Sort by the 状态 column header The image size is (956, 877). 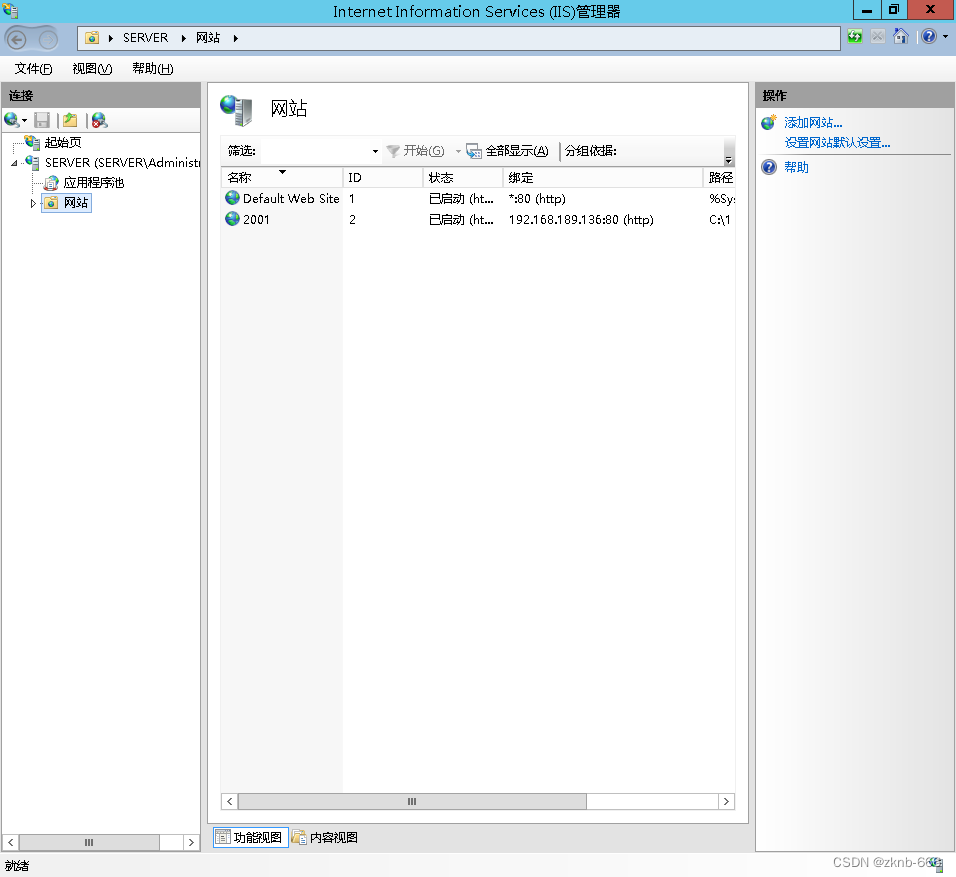point(463,177)
